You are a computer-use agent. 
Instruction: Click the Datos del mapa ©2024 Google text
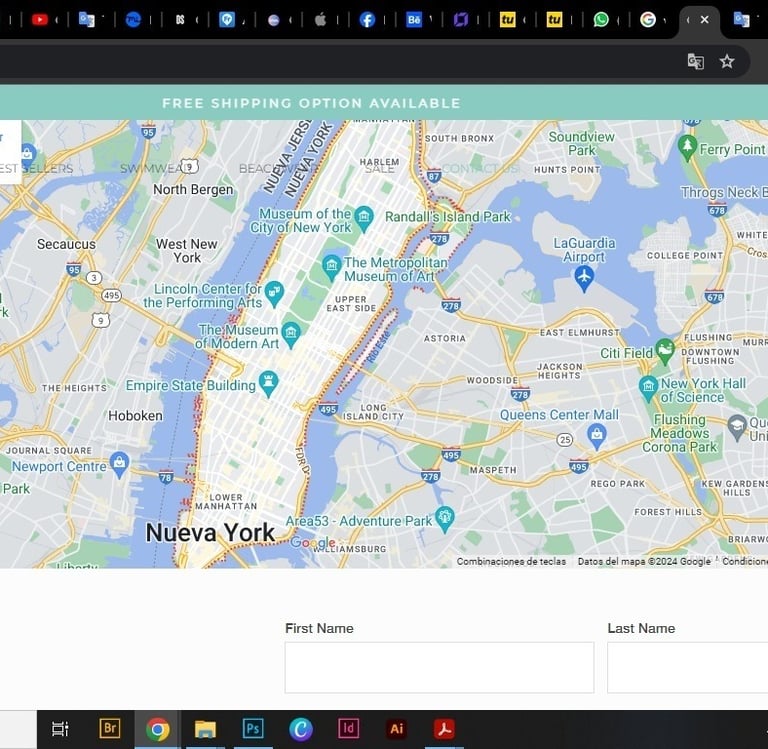coord(644,561)
